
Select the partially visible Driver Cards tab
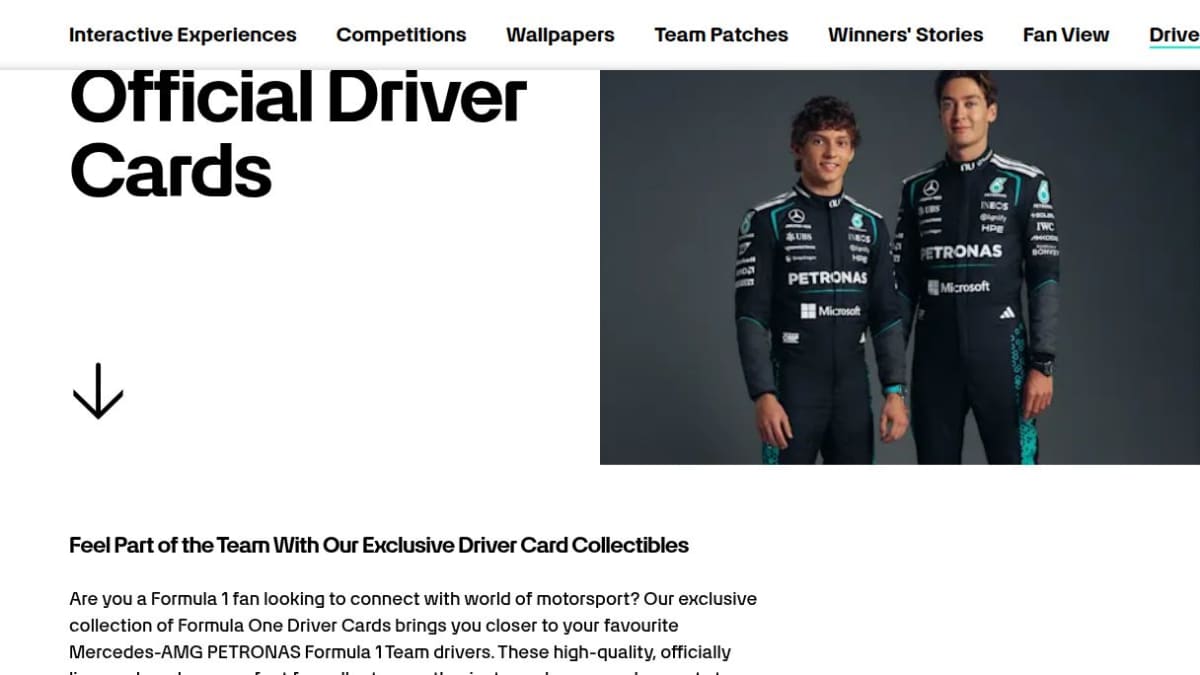pyautogui.click(x=1174, y=35)
